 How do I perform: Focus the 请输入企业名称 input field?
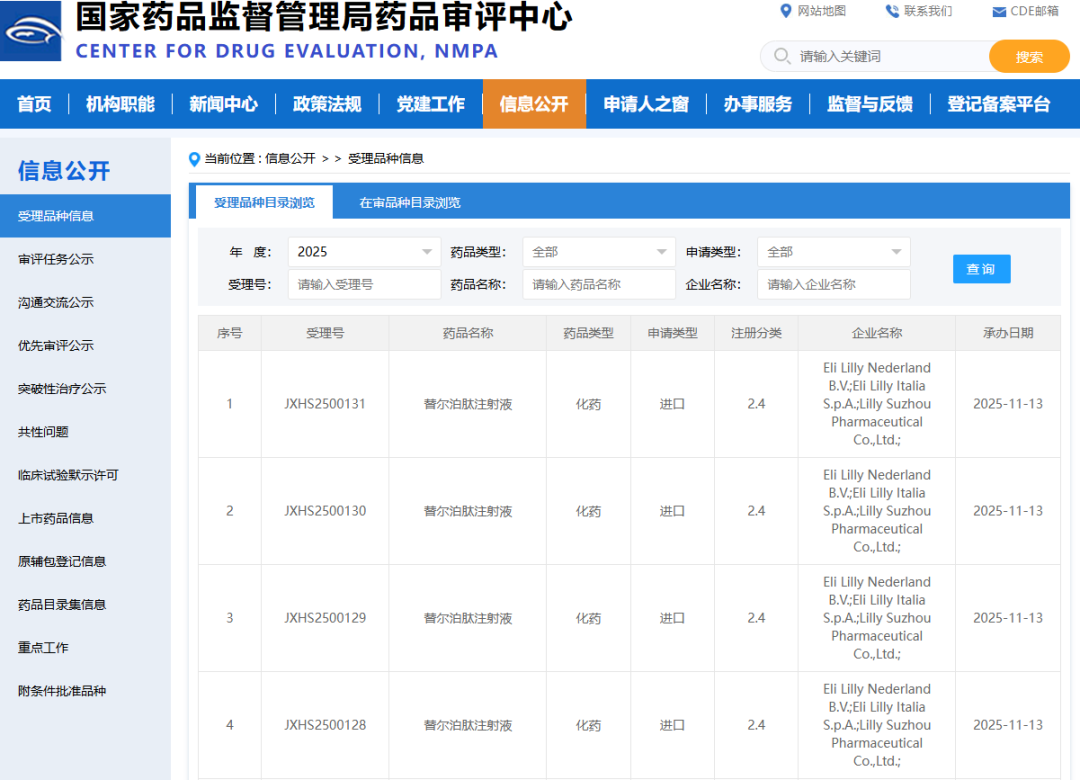(834, 285)
